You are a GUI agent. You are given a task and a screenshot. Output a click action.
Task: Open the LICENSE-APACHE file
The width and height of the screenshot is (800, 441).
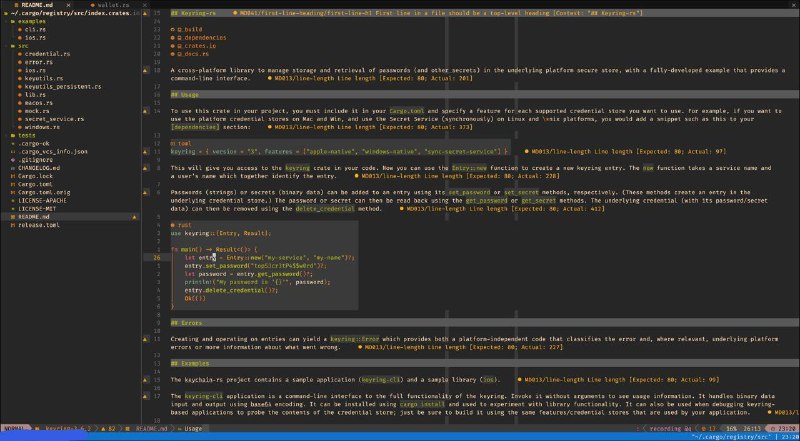tap(42, 201)
